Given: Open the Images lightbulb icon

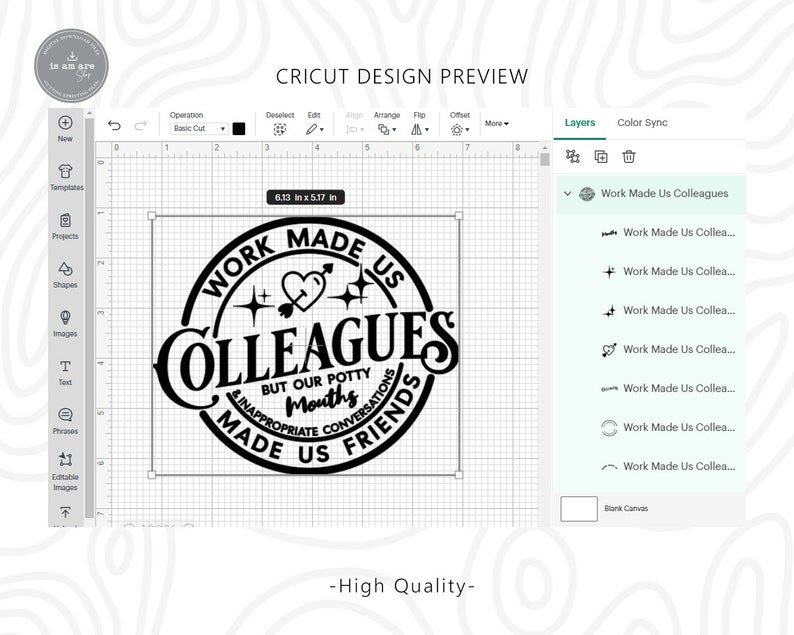Looking at the screenshot, I should [65, 318].
